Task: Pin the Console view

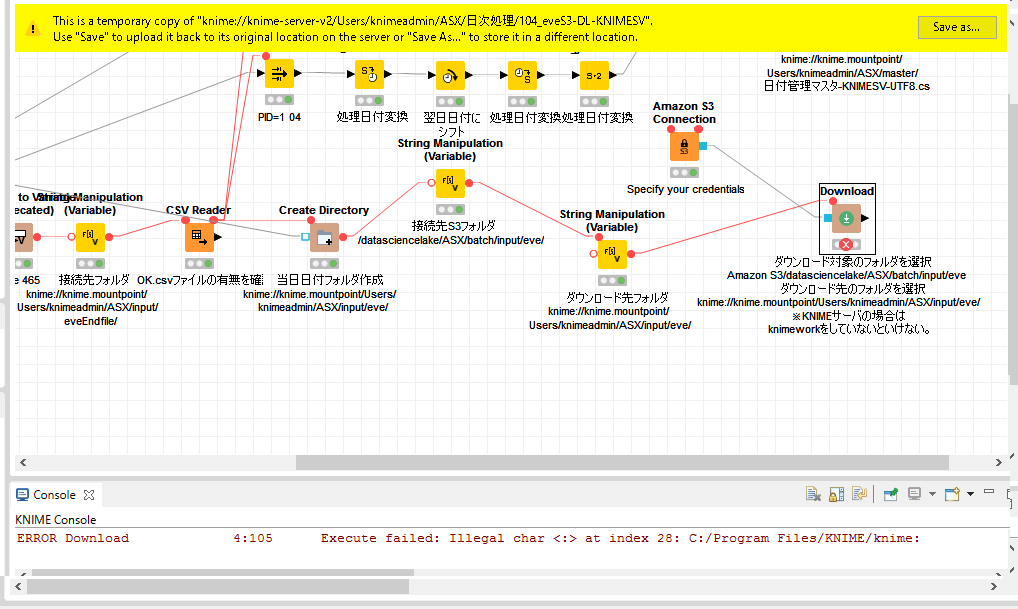Action: pyautogui.click(x=891, y=494)
